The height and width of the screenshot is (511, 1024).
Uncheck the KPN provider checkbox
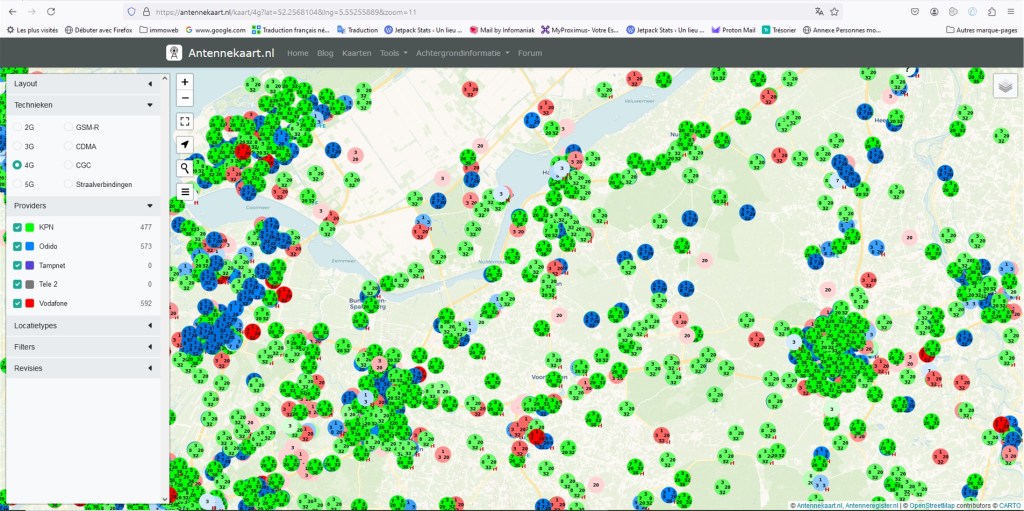[18, 227]
